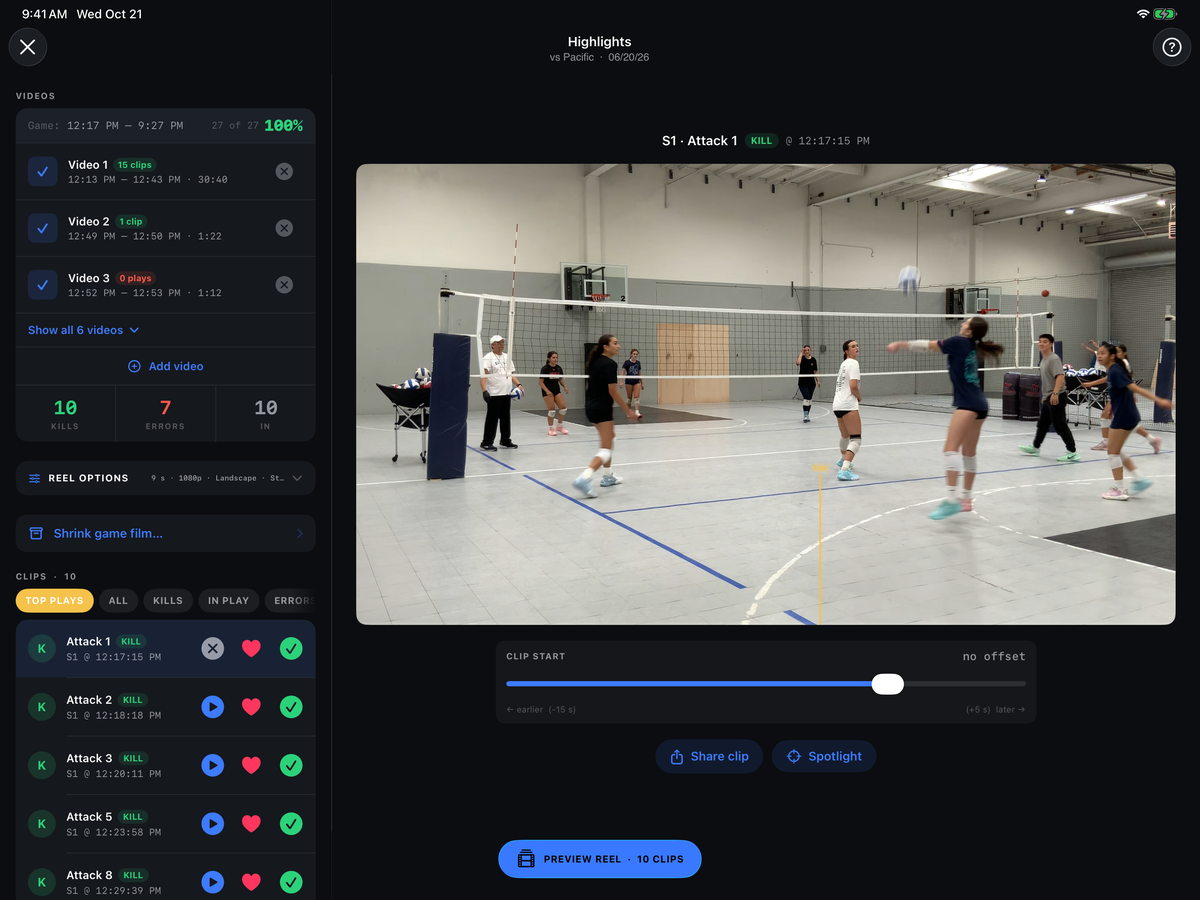Click the Shrink game film archive icon
Viewport: 1200px width, 900px height.
pos(36,534)
